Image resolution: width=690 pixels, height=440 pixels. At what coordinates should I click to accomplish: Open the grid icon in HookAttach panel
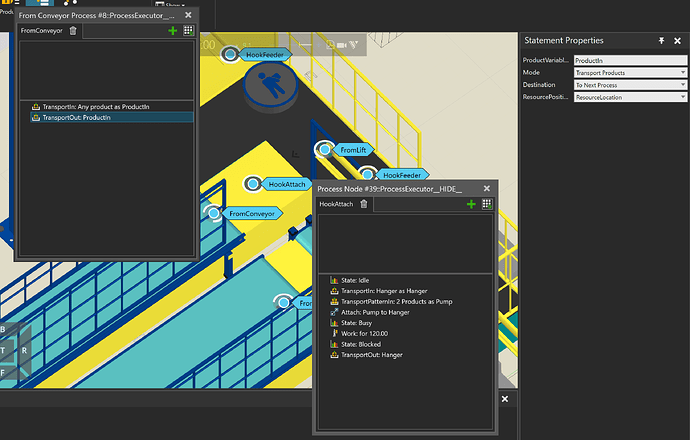[x=487, y=204]
